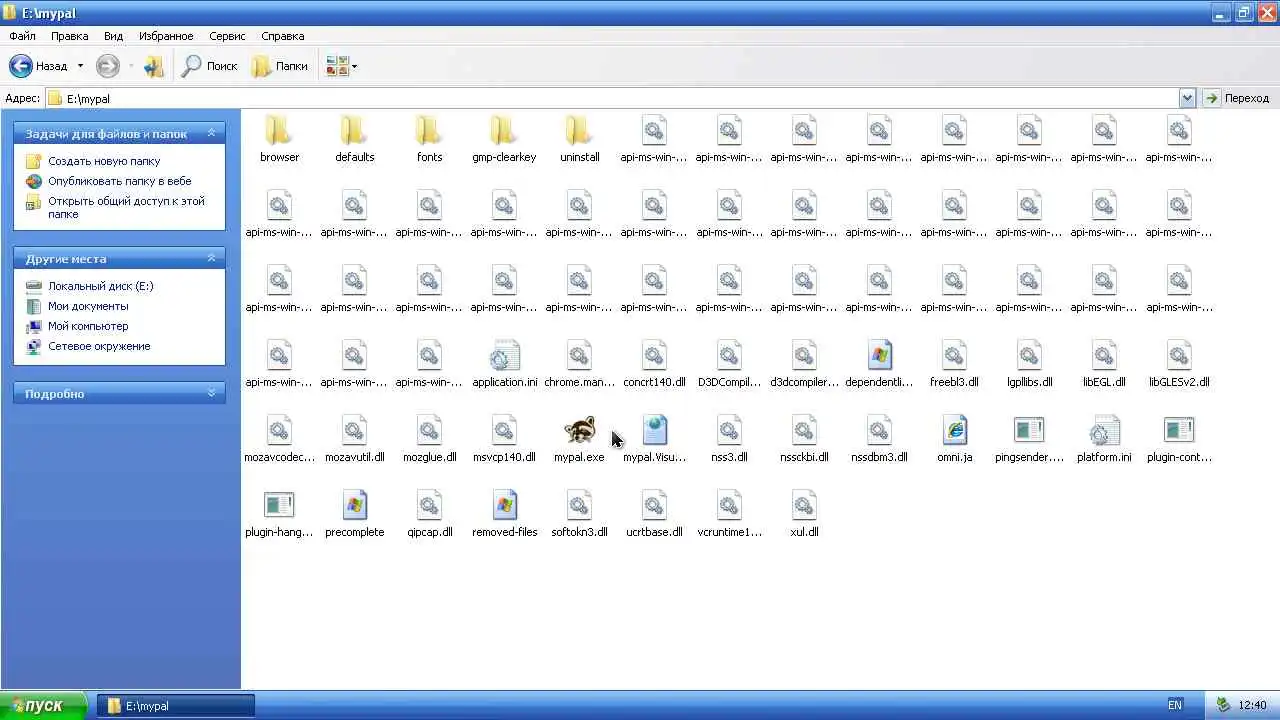Open the Избранное menu
The height and width of the screenshot is (720, 1280).
point(166,36)
